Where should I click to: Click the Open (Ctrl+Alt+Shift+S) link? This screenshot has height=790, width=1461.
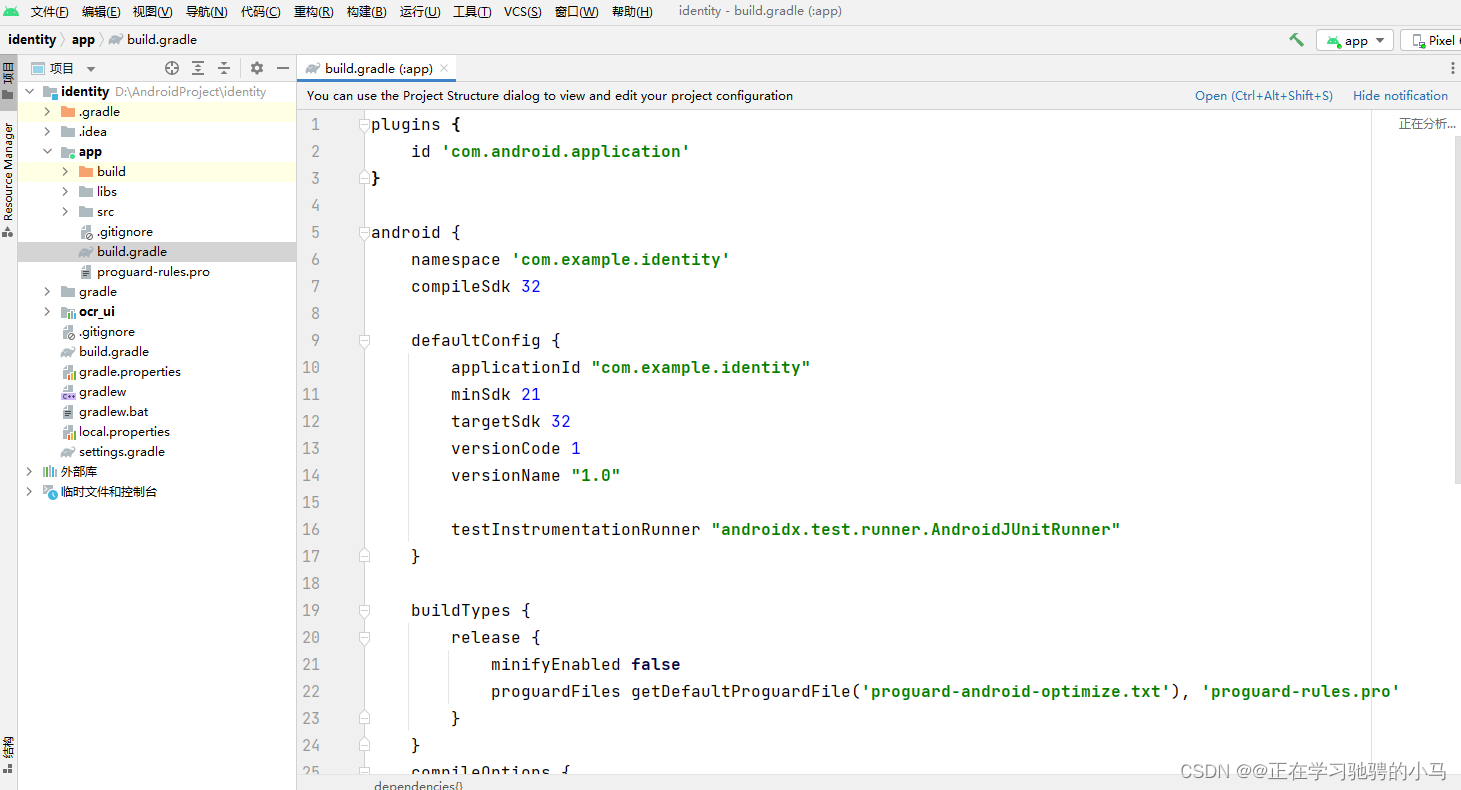click(1264, 96)
